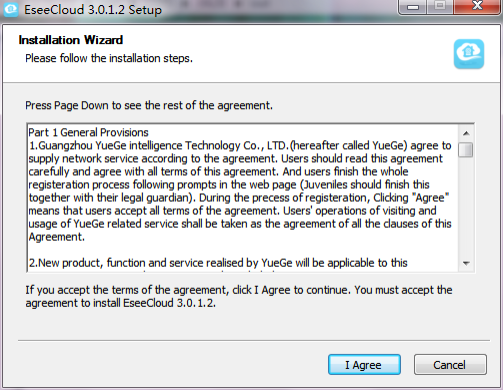The image size is (503, 390).
Task: Close the Setup window with X
Action: pyautogui.click(x=477, y=7)
